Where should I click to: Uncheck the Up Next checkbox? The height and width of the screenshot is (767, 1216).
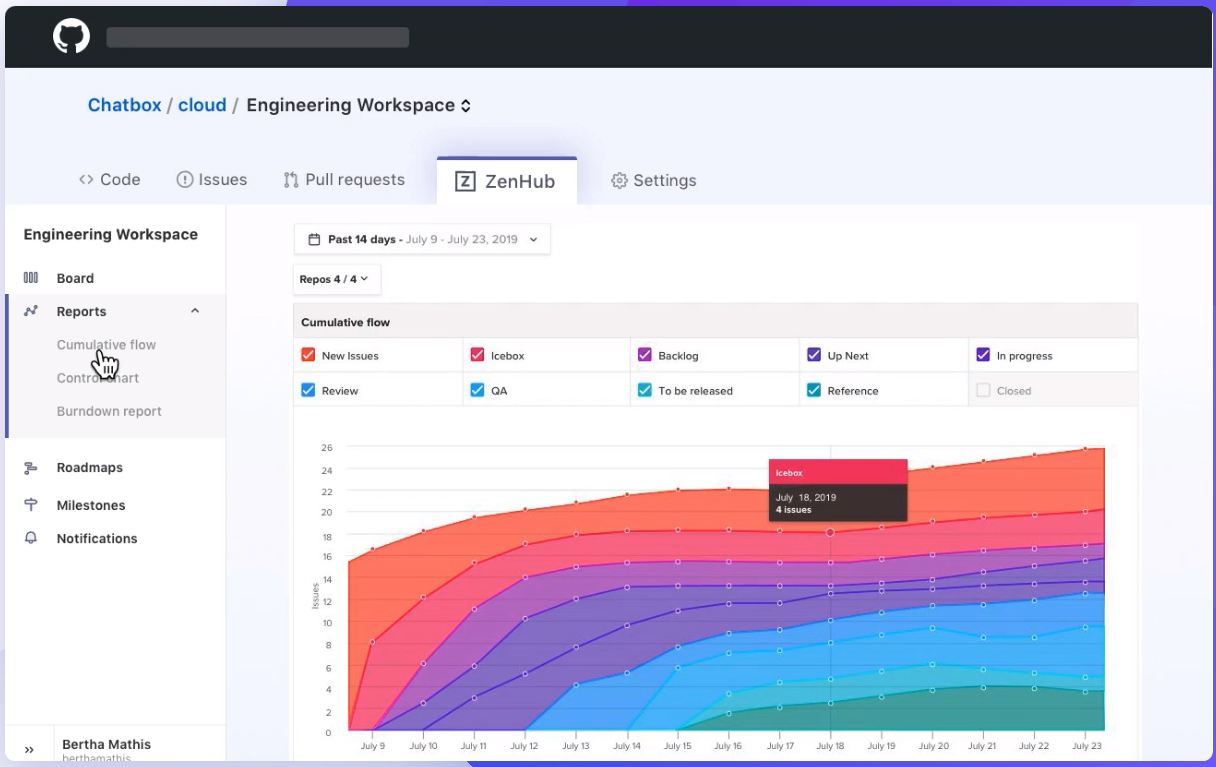coord(814,355)
